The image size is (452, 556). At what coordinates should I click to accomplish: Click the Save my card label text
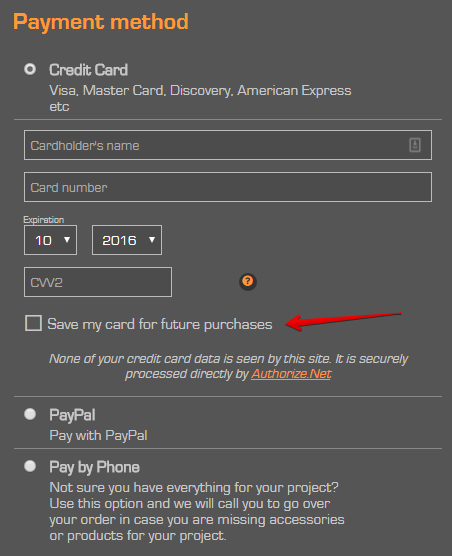pos(160,324)
